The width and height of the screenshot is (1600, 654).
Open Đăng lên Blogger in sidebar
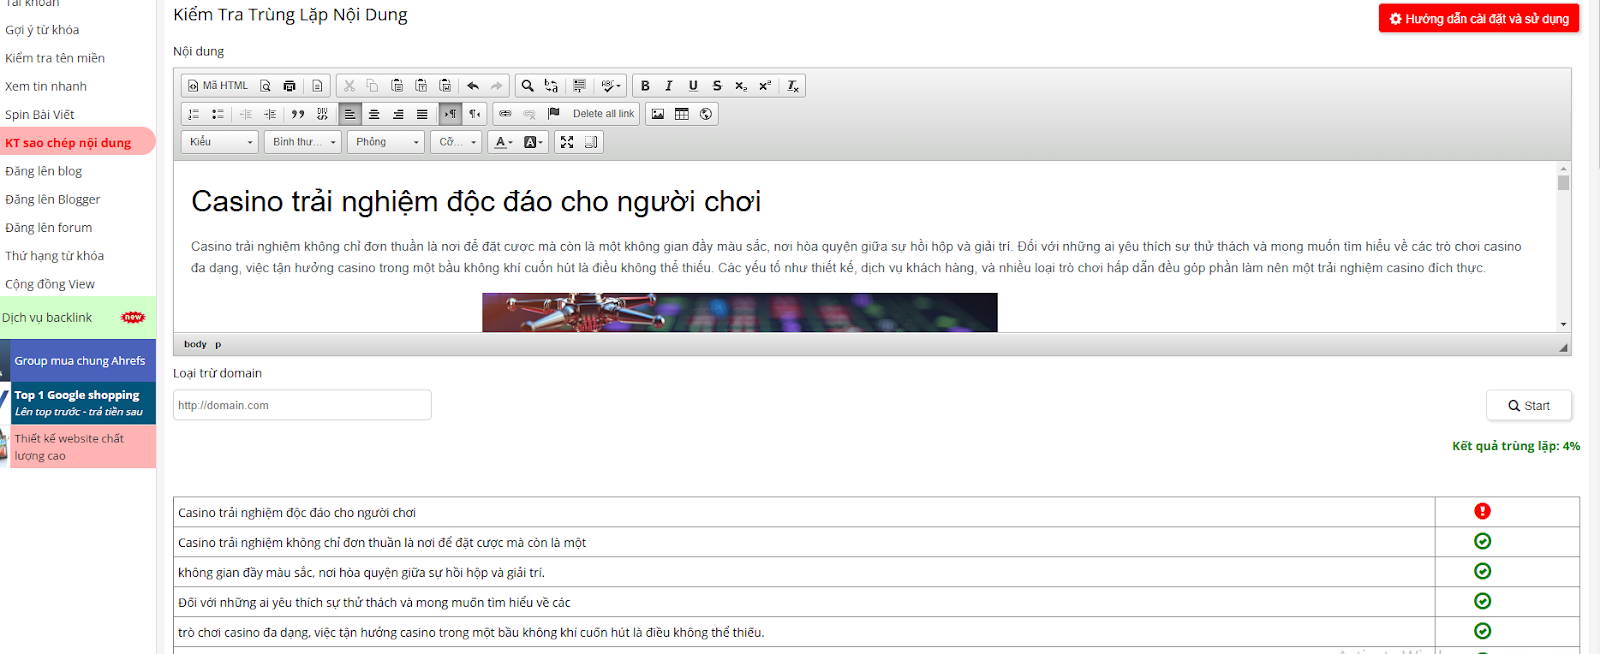pyautogui.click(x=53, y=199)
